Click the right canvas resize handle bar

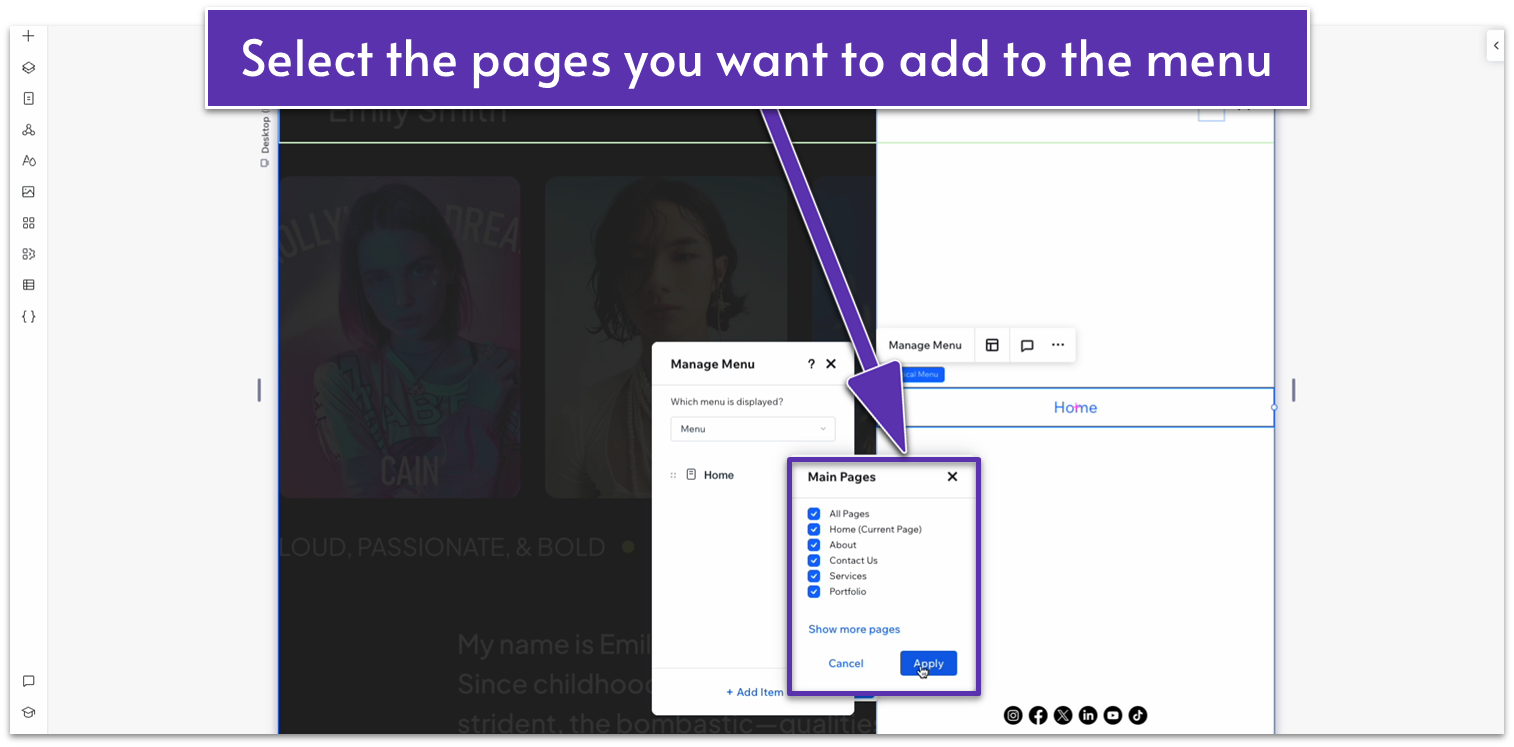[x=1294, y=390]
